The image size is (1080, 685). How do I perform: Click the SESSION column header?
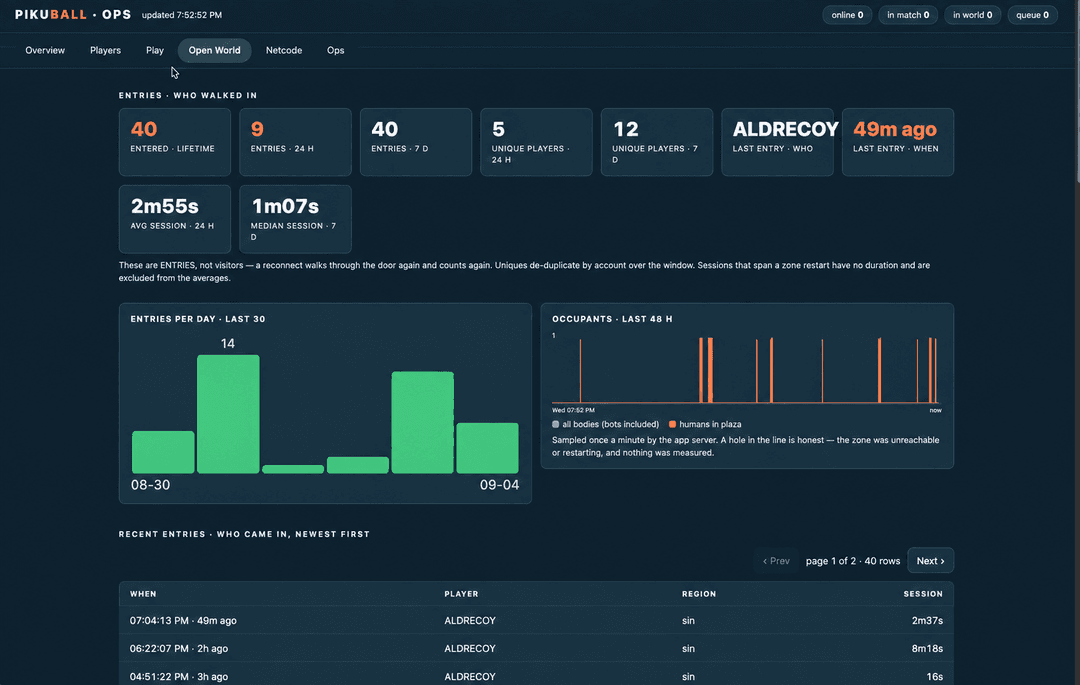(x=923, y=593)
